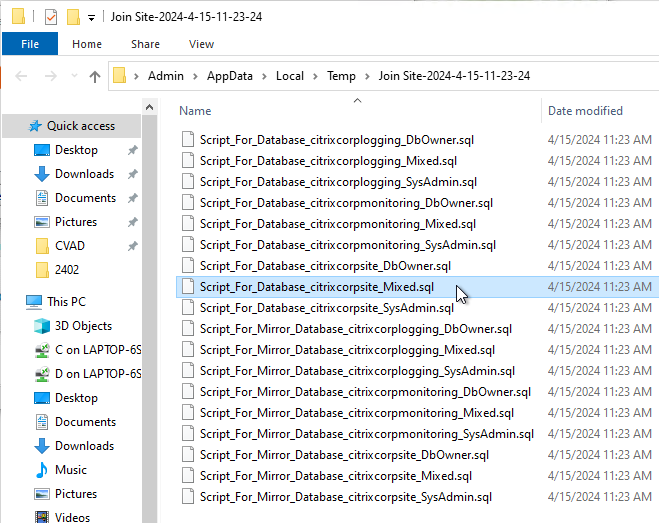This screenshot has width=659, height=523.
Task: Open the File menu
Action: point(30,44)
